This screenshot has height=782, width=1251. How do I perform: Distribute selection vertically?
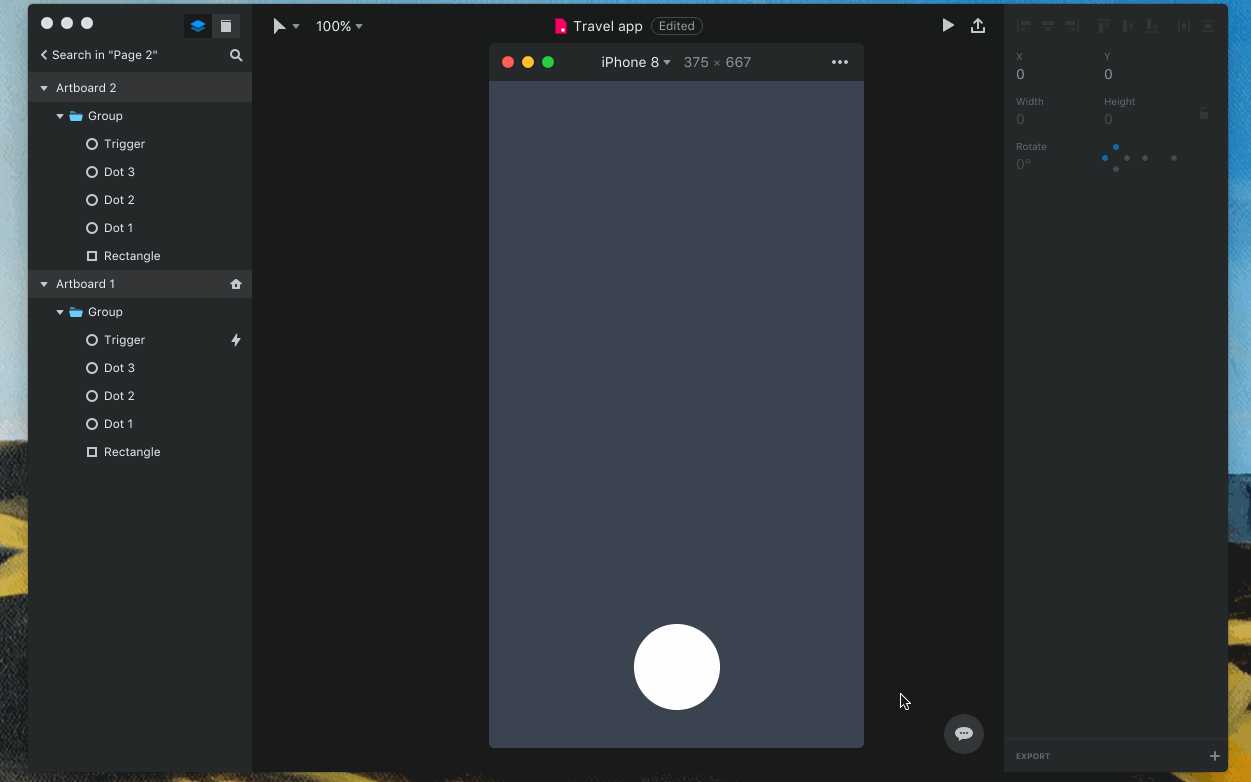pyautogui.click(x=1208, y=26)
